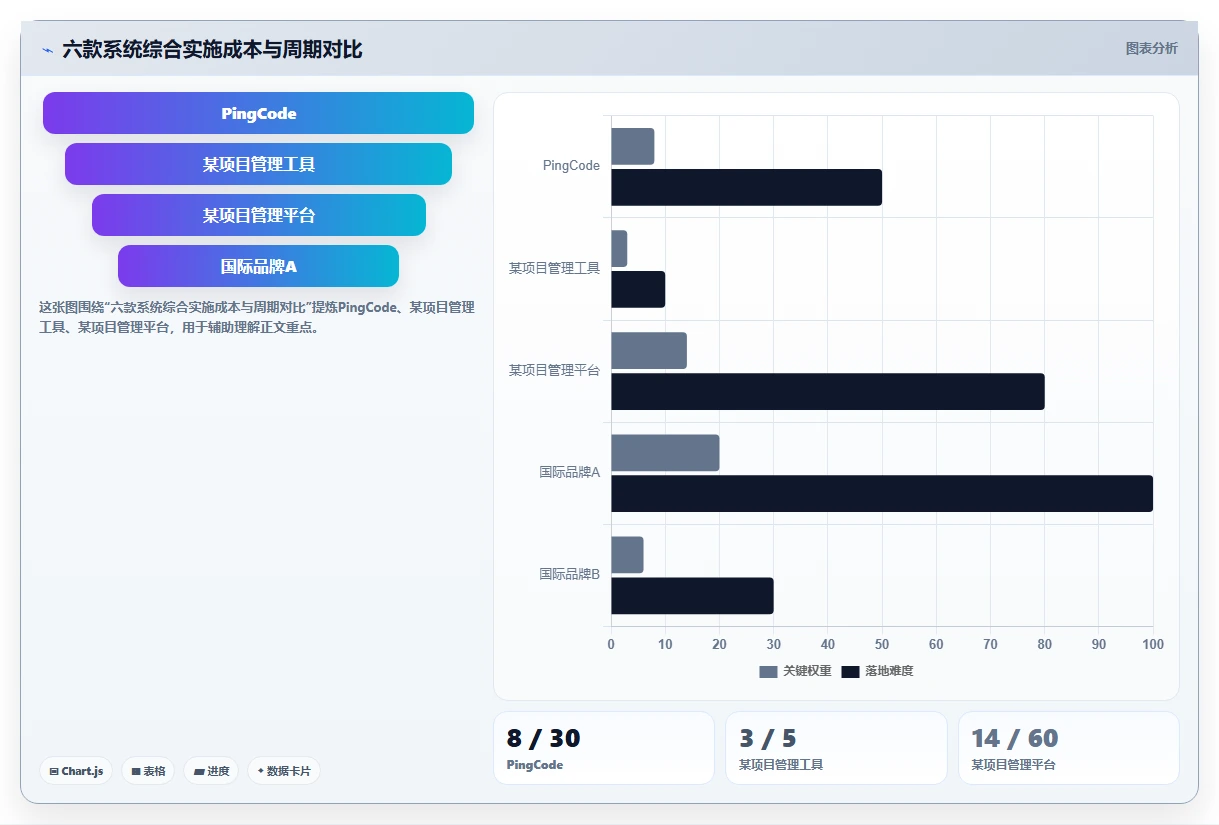Click 某项目管理平台's gray 关键权重 bar
The width and height of the screenshot is (1219, 825).
pos(649,350)
